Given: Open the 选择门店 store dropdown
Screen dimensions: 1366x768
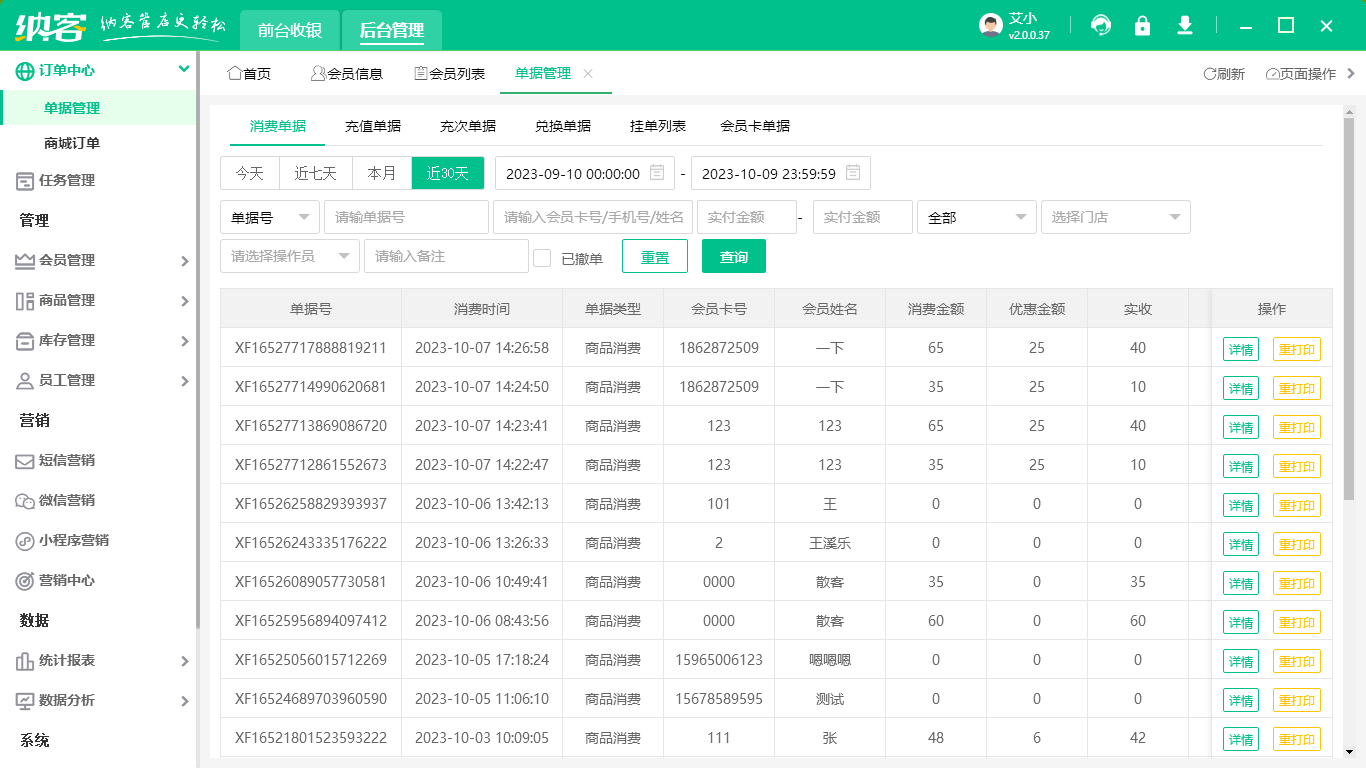Looking at the screenshot, I should click(1114, 217).
